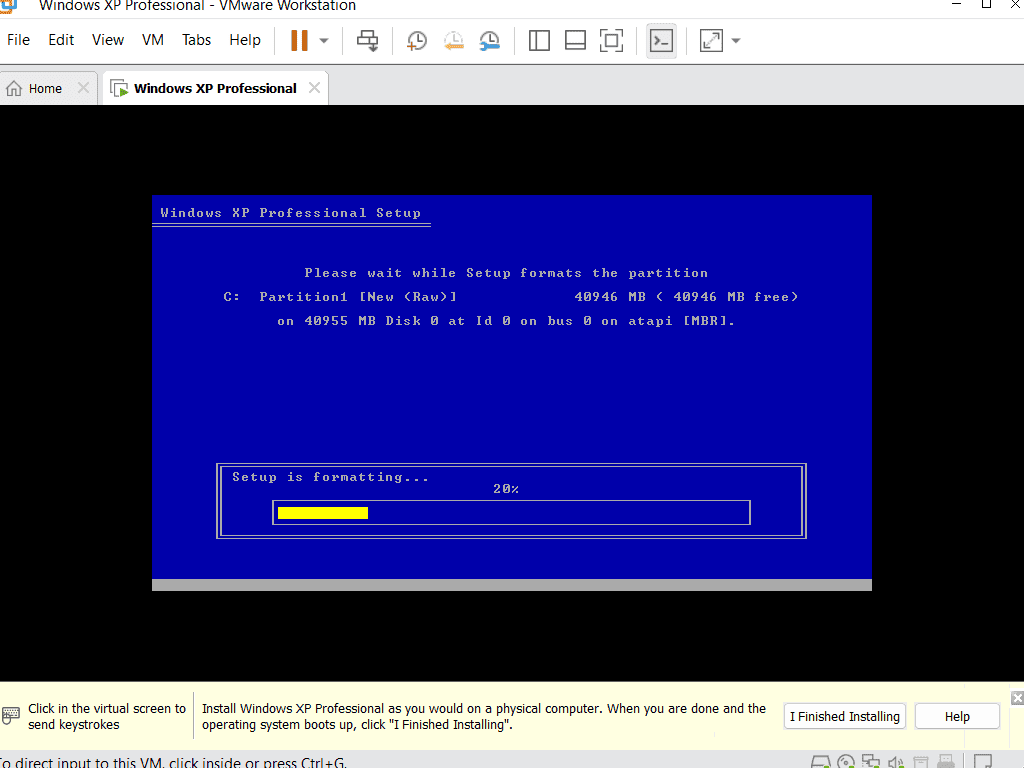Click the message log status icon
Screen dimensions: 1024x768
pos(983,762)
